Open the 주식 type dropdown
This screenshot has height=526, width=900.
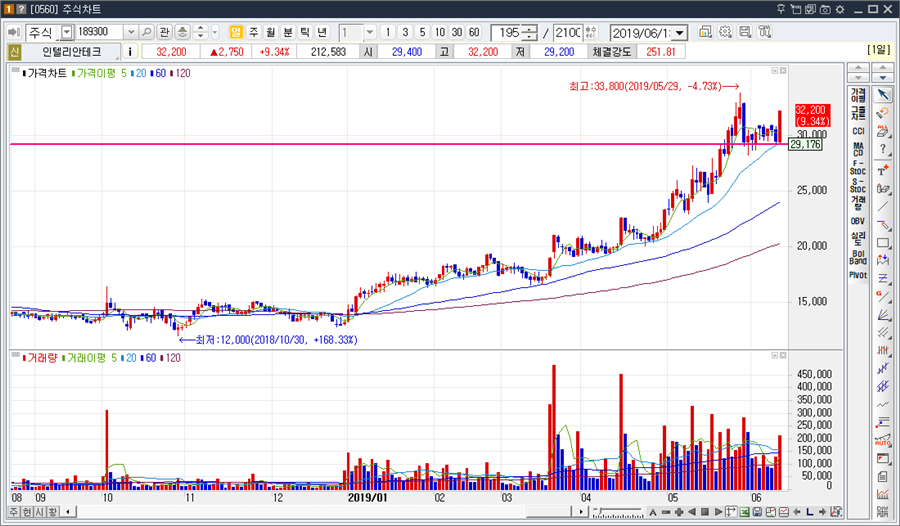tap(67, 33)
